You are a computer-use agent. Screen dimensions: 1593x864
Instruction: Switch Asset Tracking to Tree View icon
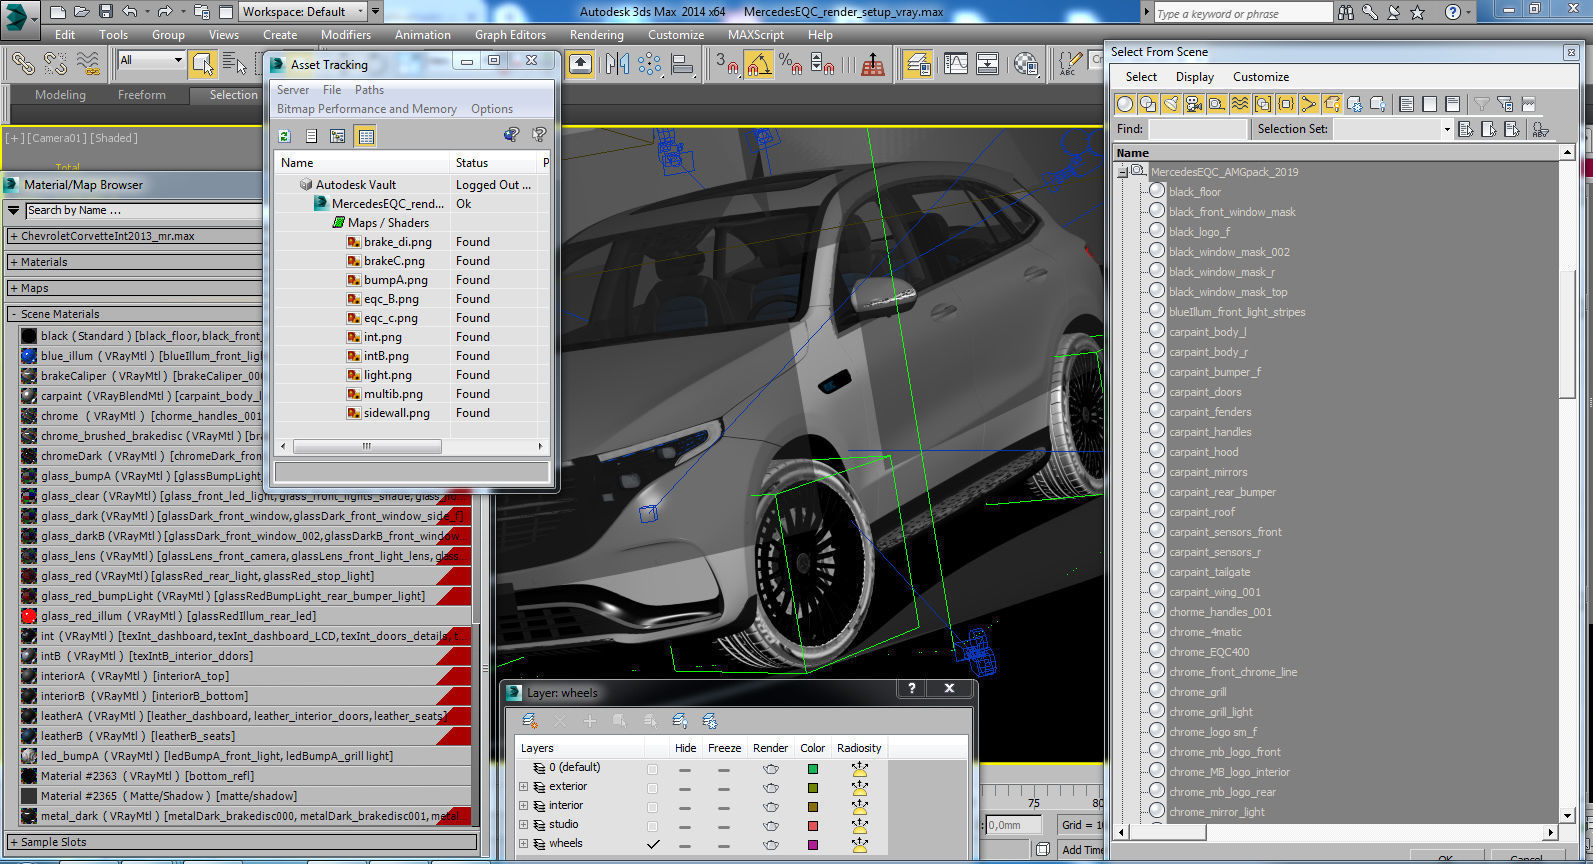click(338, 135)
